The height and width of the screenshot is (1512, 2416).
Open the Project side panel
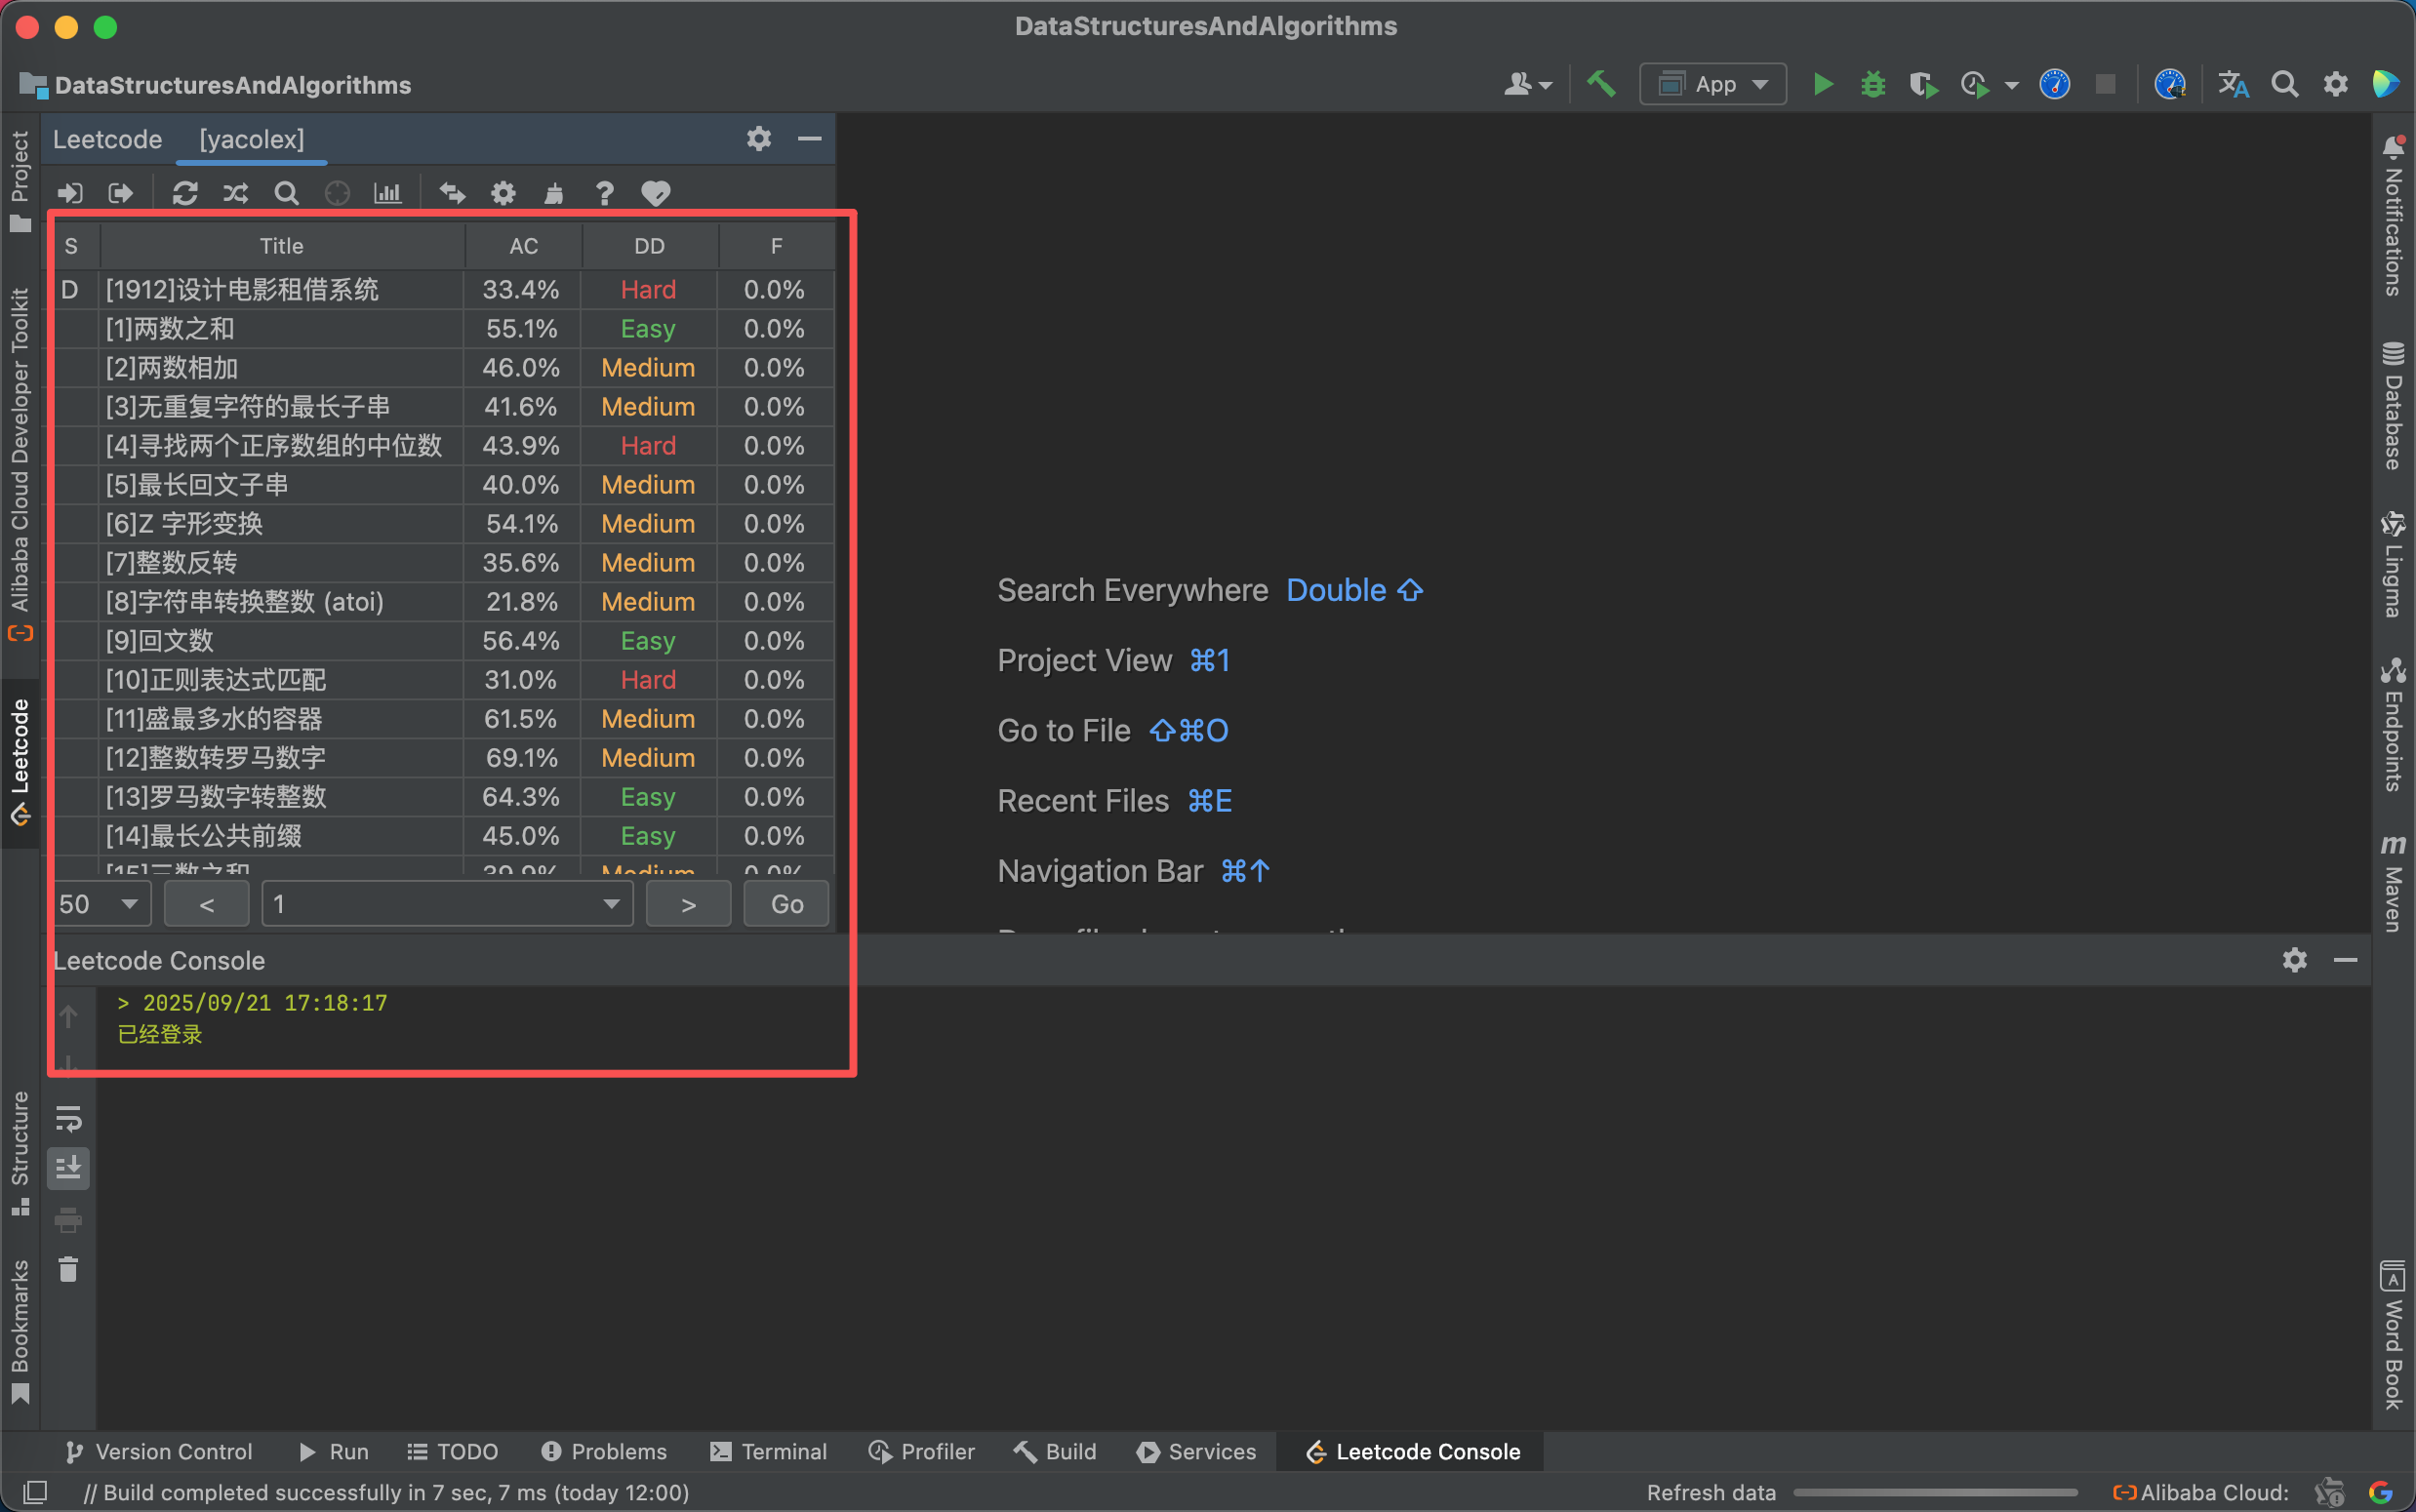point(20,180)
